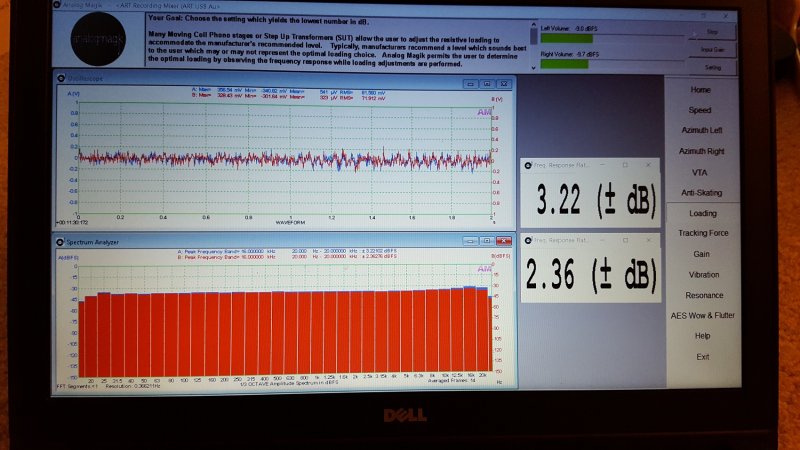Click the Left Volume -9.0 dBFS label
The image size is (800, 450).
(x=568, y=29)
